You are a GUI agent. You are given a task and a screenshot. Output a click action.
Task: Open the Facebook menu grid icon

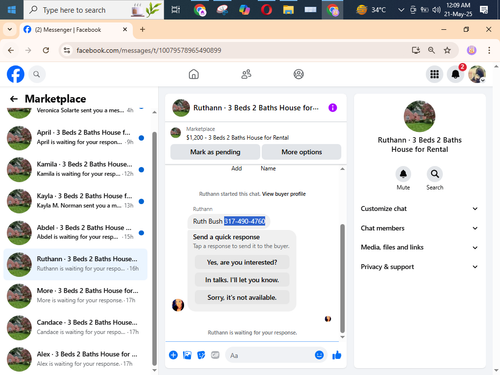click(x=434, y=74)
